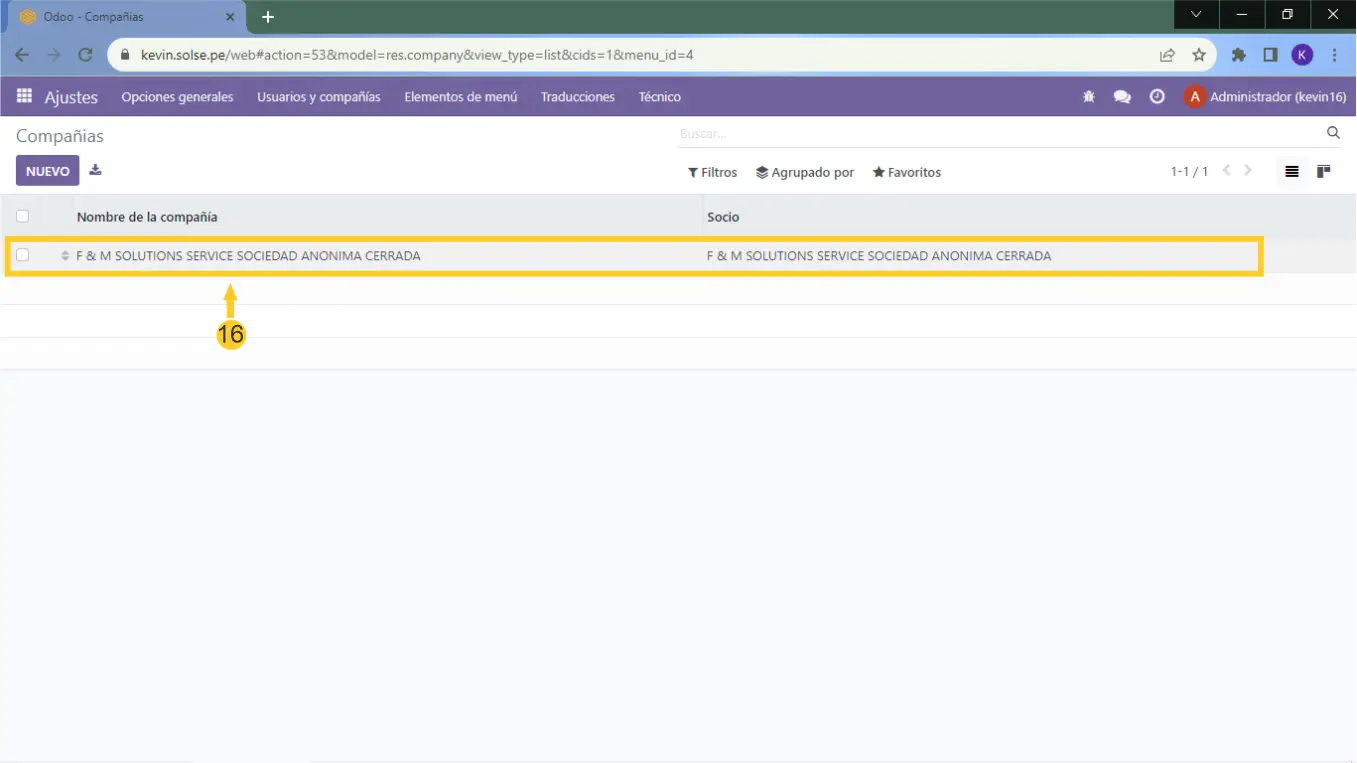Click the row drag handle for F & M SOLUTIONS
Image resolution: width=1357 pixels, height=763 pixels.
(65, 256)
